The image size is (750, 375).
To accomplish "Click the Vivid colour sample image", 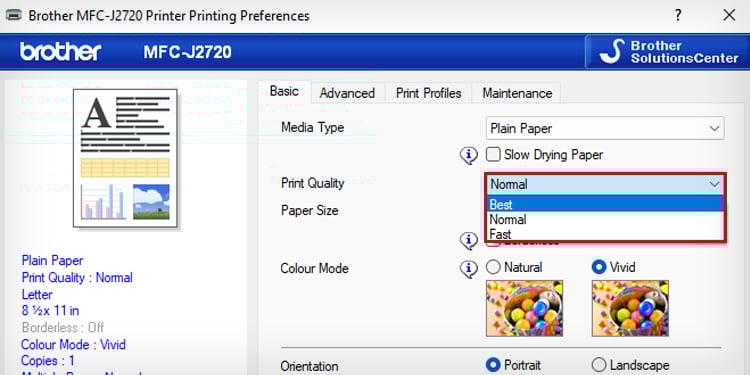I will coord(630,308).
